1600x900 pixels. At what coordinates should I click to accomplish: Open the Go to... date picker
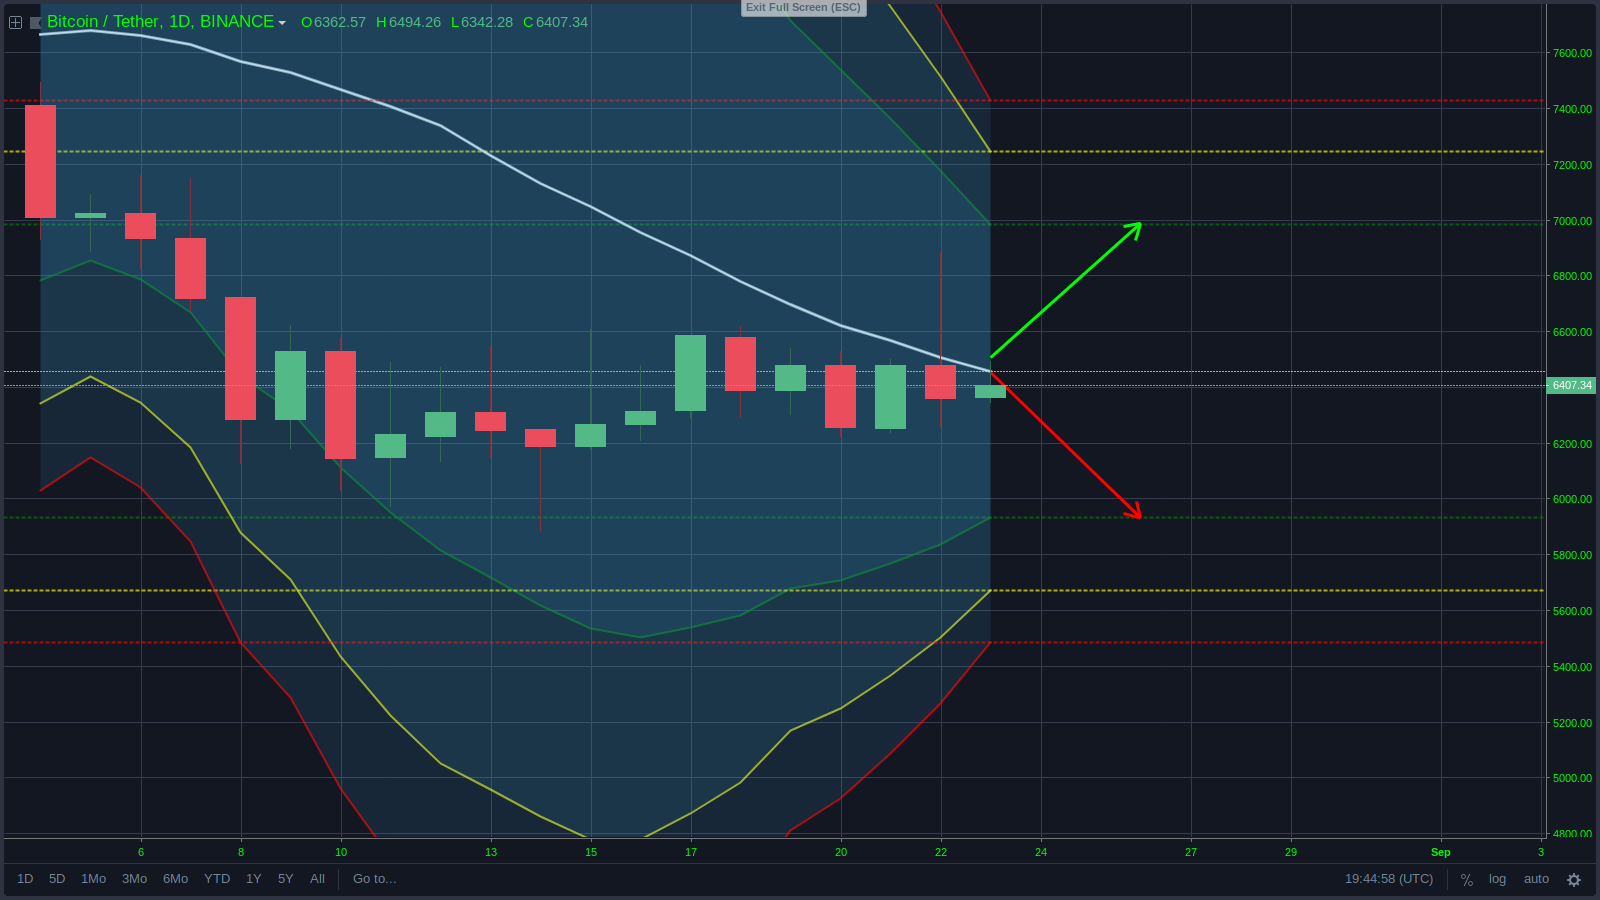click(374, 879)
